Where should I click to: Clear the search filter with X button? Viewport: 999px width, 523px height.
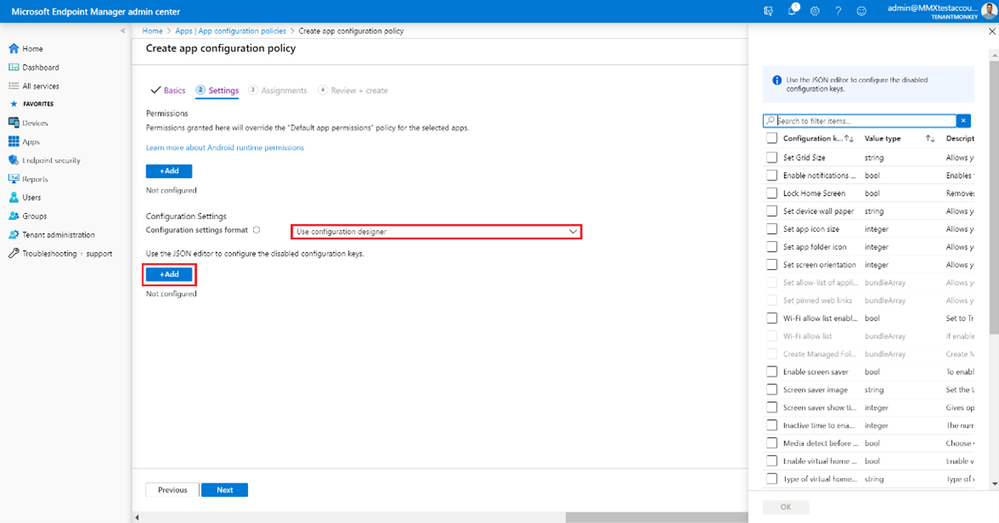click(x=963, y=120)
